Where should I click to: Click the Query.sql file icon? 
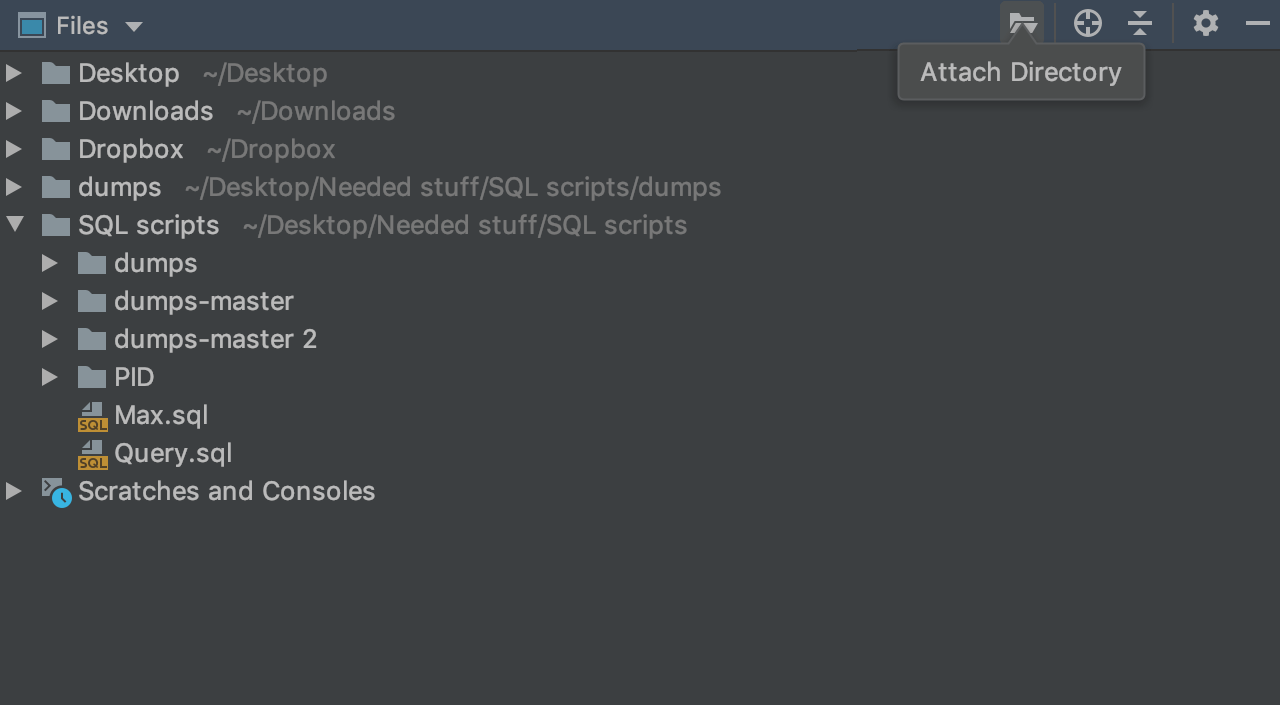[x=92, y=454]
